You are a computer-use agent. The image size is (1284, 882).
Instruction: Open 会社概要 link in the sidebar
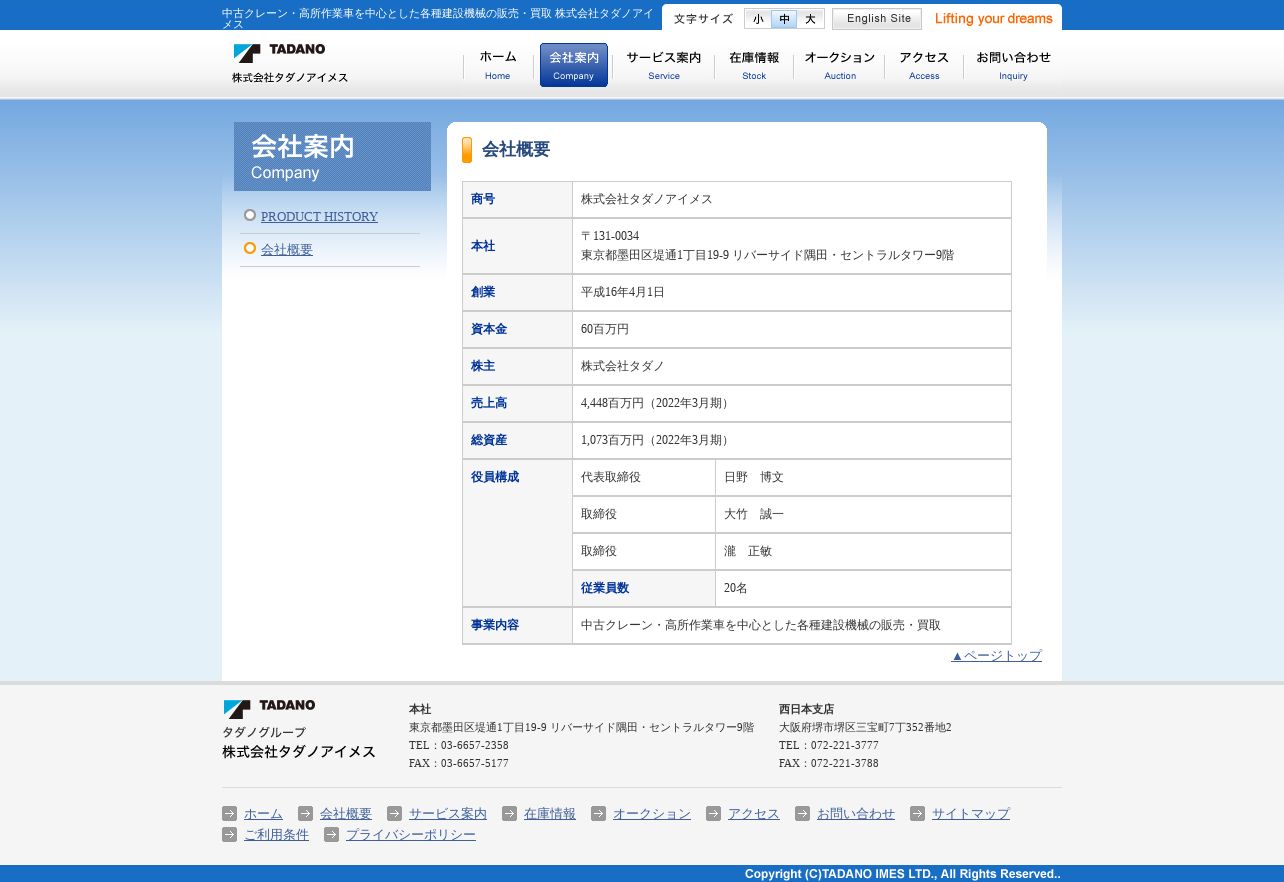click(287, 250)
